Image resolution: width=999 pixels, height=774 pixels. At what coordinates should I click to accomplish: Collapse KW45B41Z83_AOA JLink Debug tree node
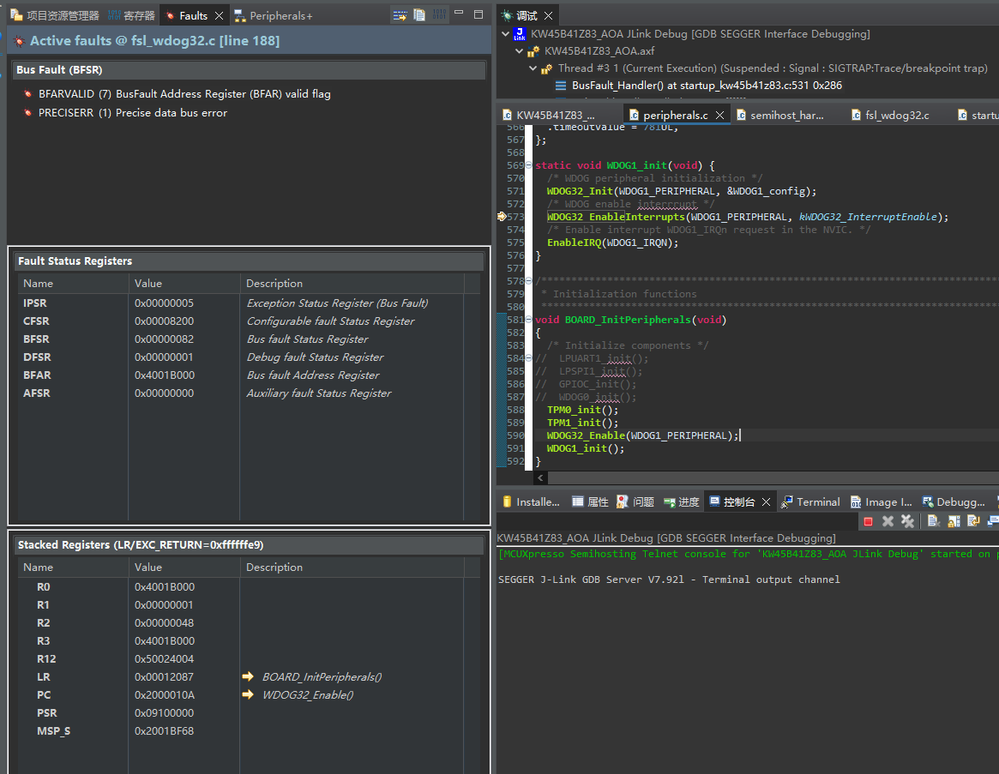506,34
